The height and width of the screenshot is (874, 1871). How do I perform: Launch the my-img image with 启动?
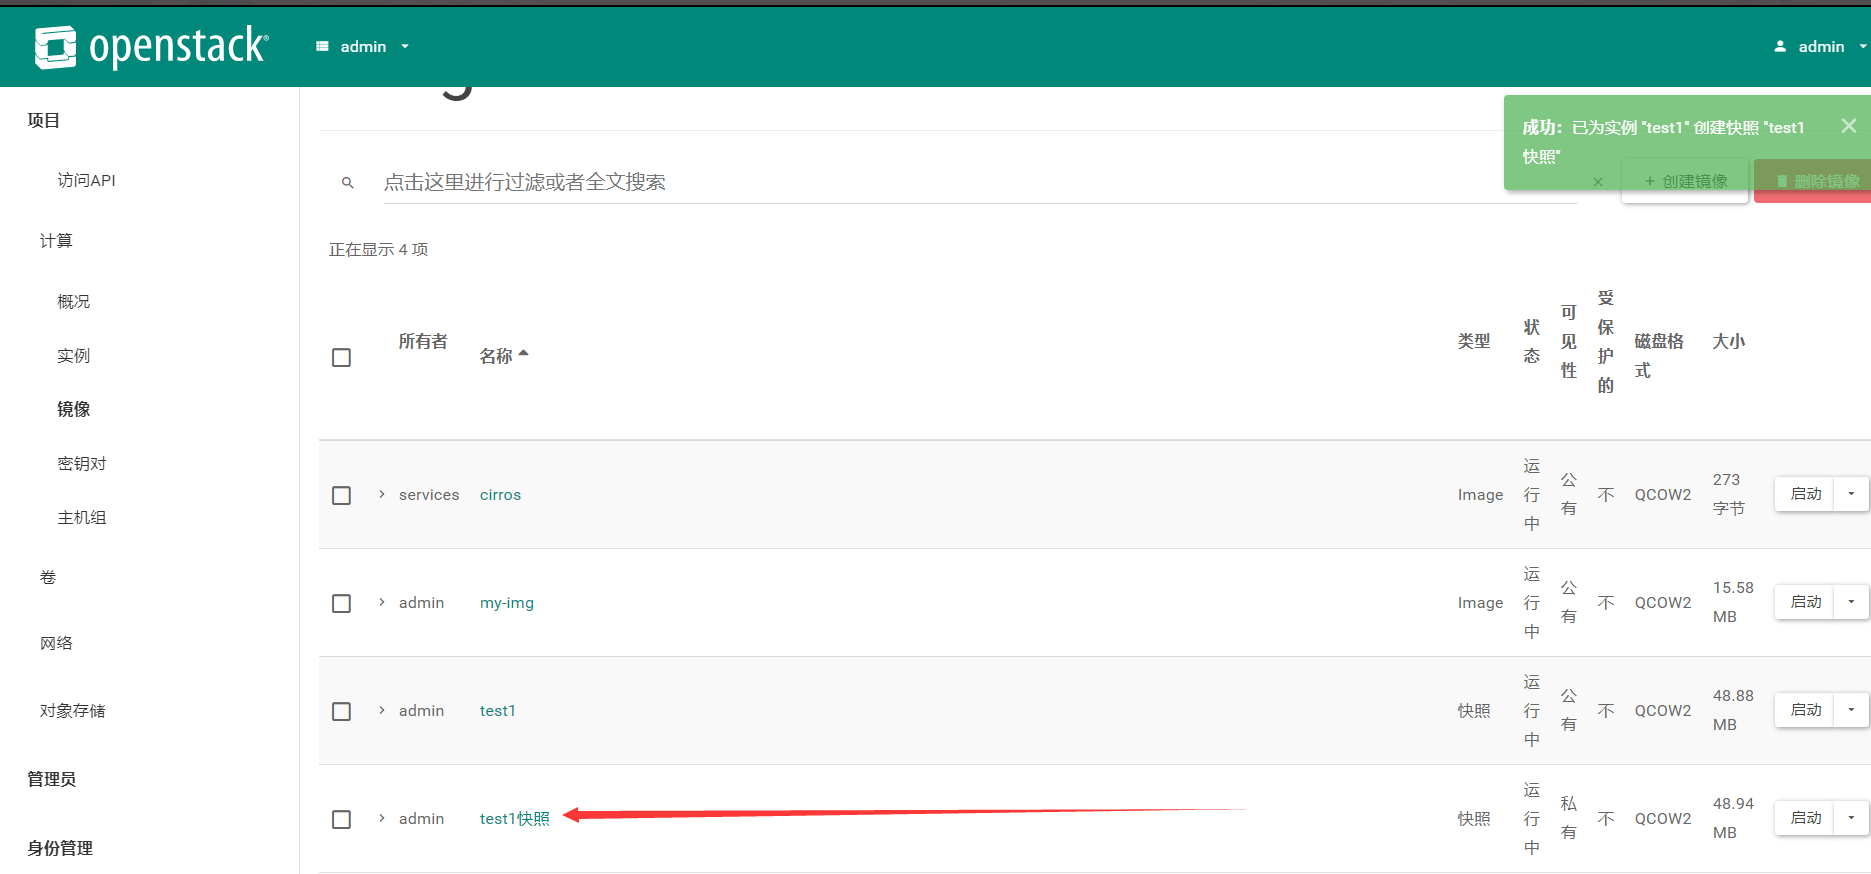(x=1805, y=602)
